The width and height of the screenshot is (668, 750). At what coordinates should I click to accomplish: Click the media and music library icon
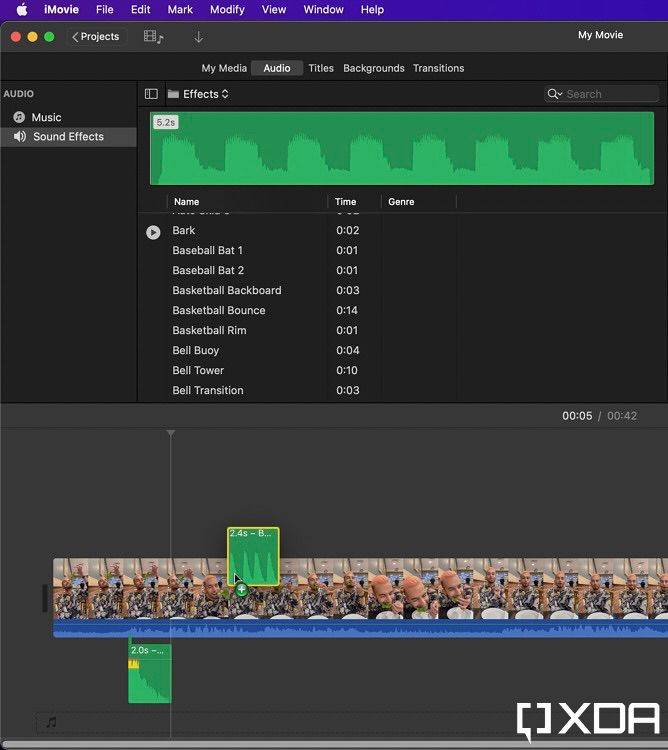(153, 37)
